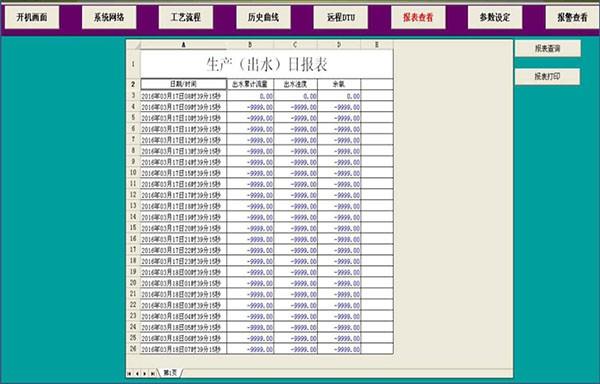The image size is (600, 384).
Task: Select the 报表查看 menu button
Action: click(x=418, y=17)
